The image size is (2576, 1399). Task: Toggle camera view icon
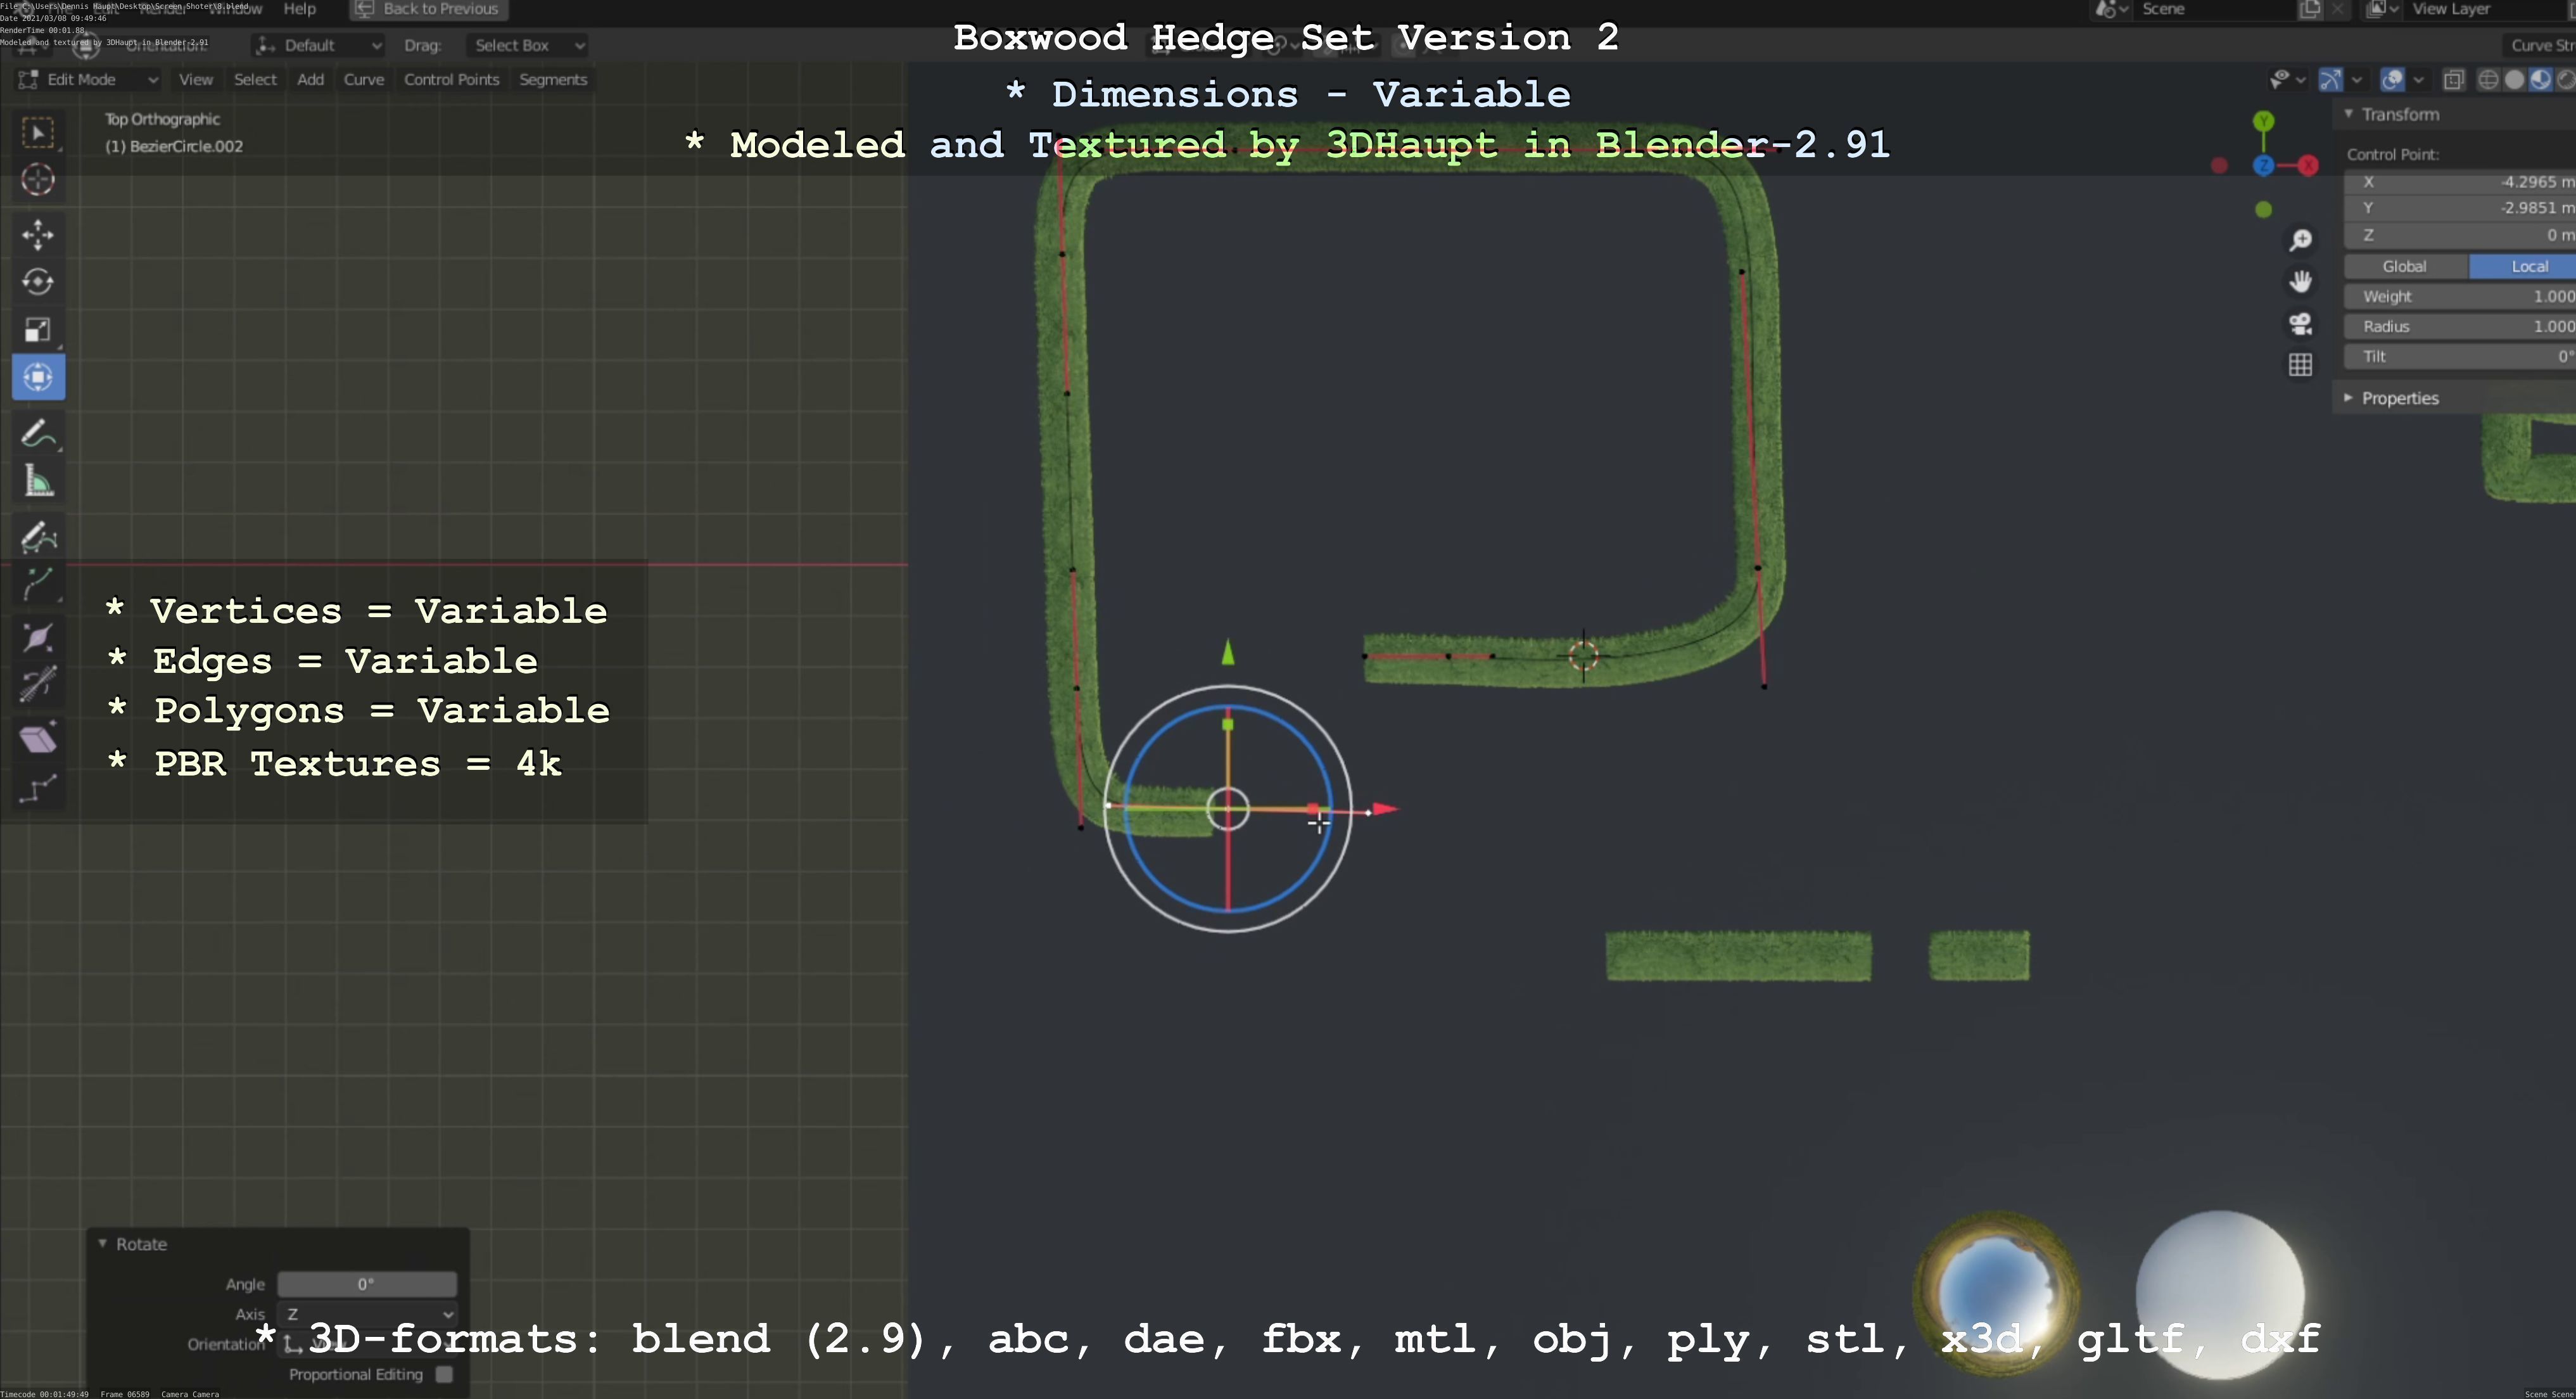(2301, 324)
